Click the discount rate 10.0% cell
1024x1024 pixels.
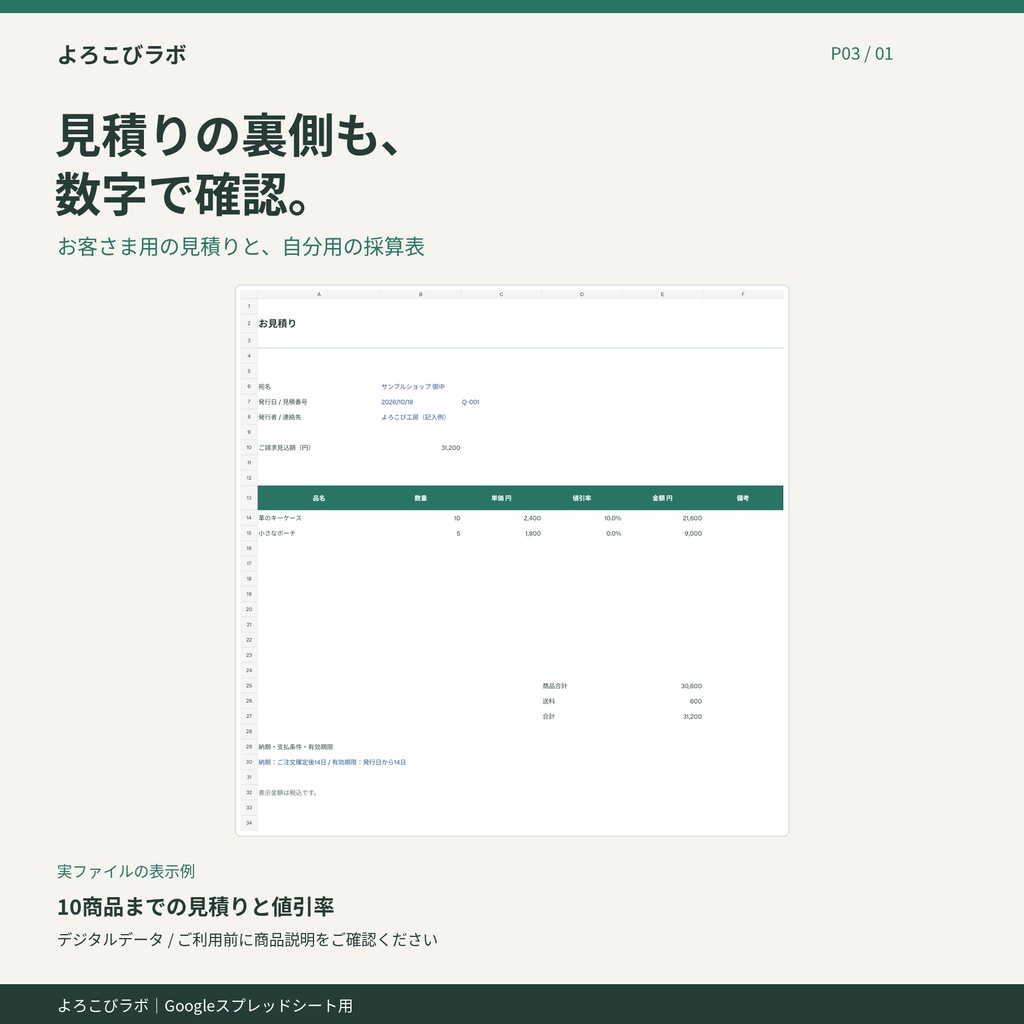click(613, 518)
